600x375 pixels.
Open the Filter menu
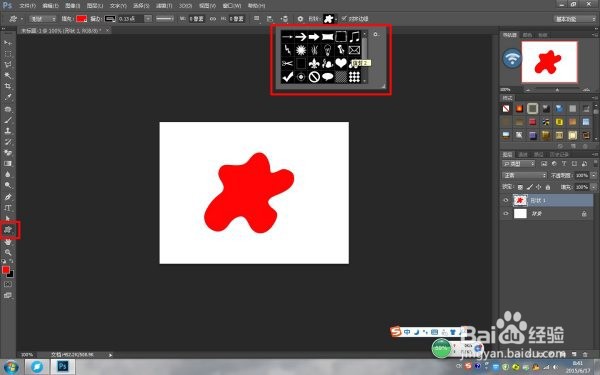click(164, 6)
